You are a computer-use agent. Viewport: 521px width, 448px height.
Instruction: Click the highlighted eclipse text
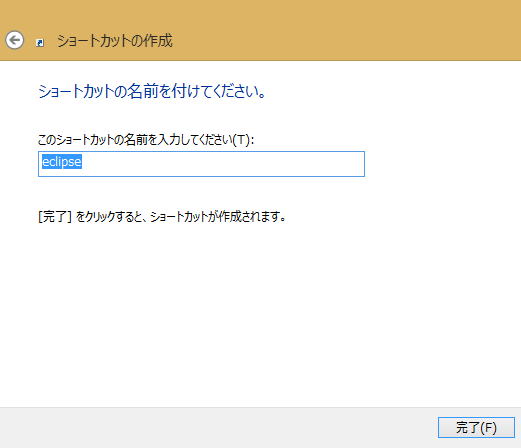[x=62, y=162]
